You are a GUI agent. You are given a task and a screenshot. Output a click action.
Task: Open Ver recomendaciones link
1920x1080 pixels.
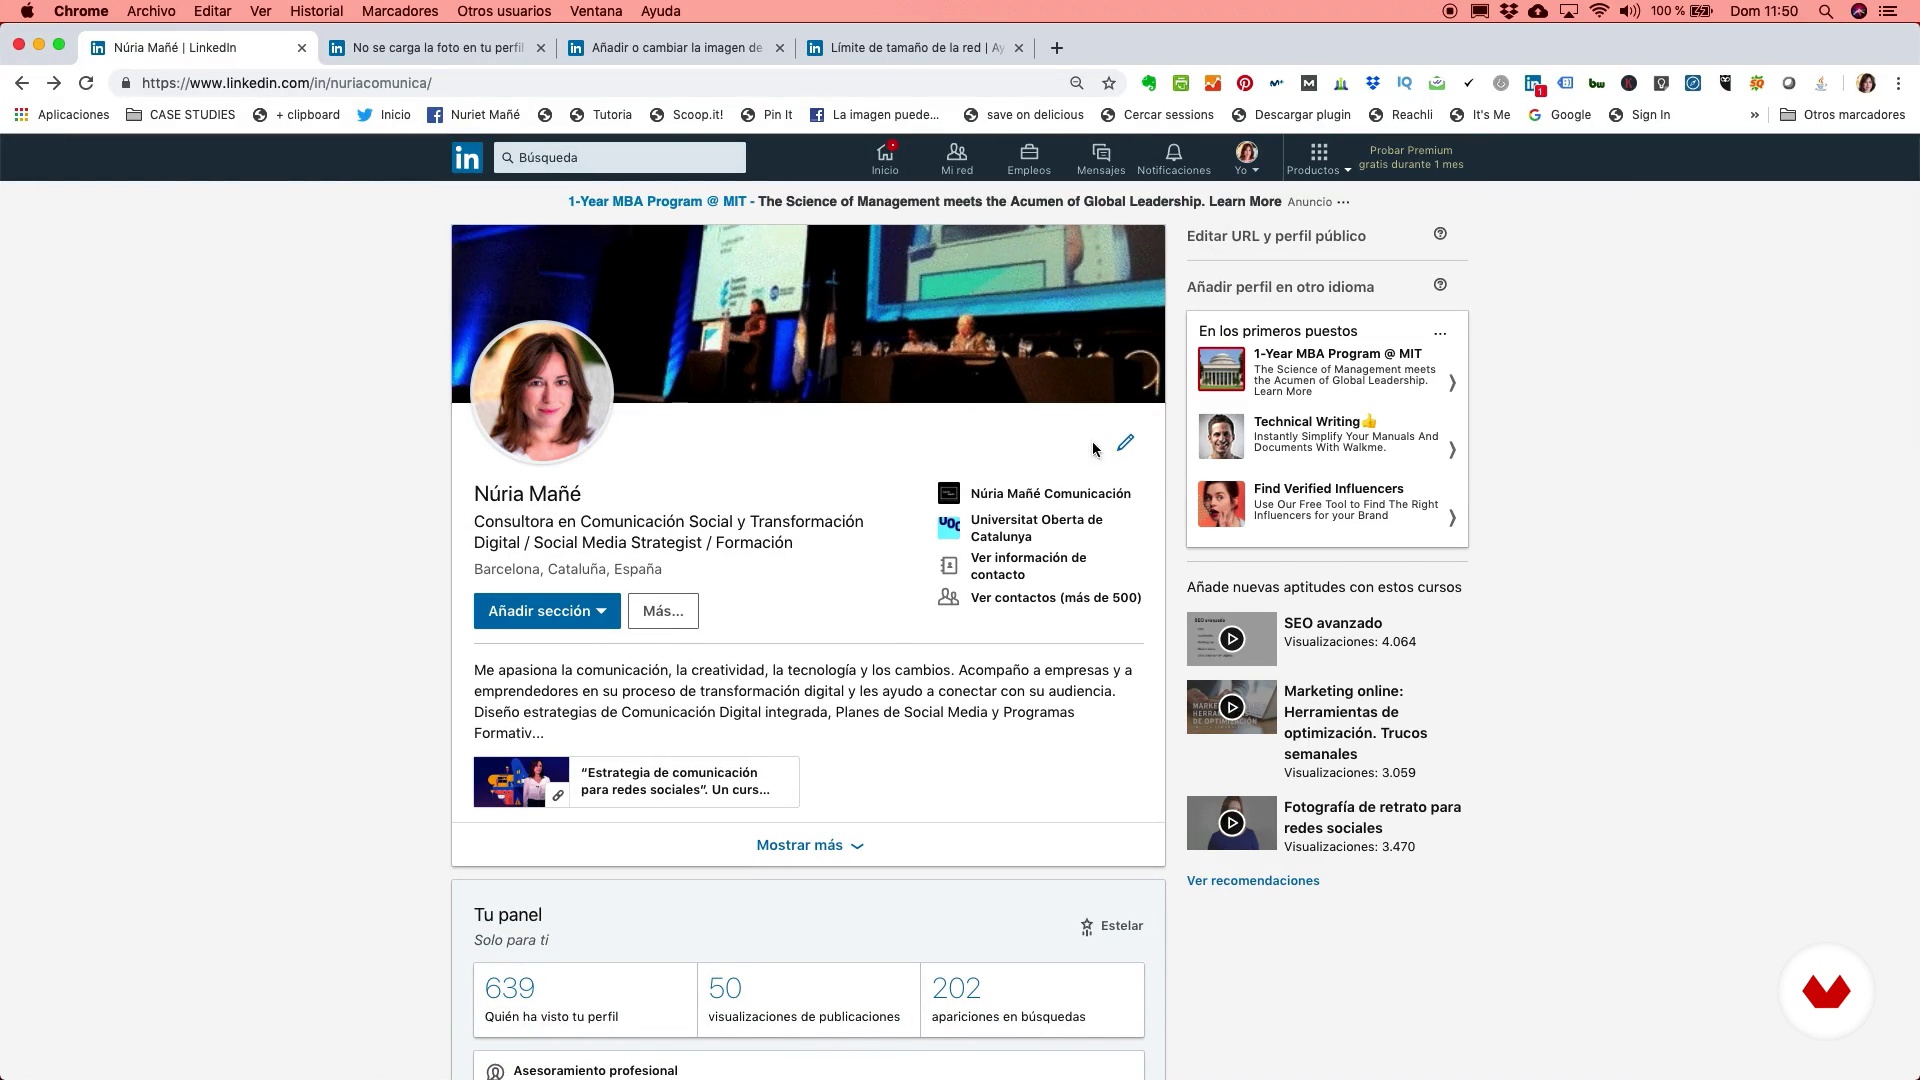[x=1253, y=881]
